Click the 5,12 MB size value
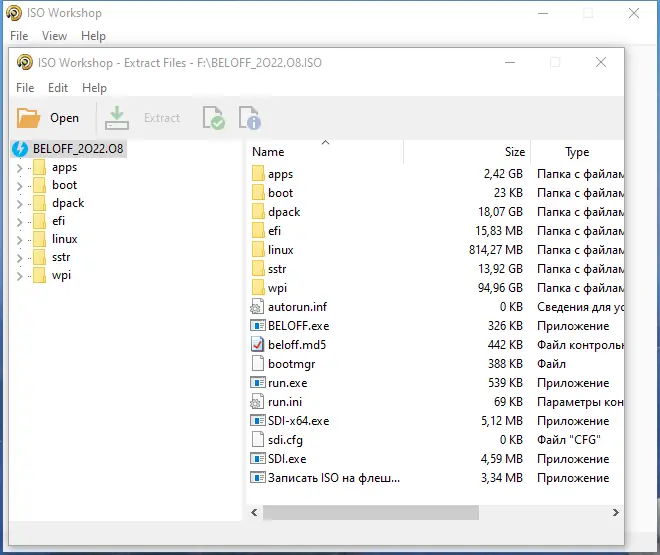The width and height of the screenshot is (660, 555). 502,421
